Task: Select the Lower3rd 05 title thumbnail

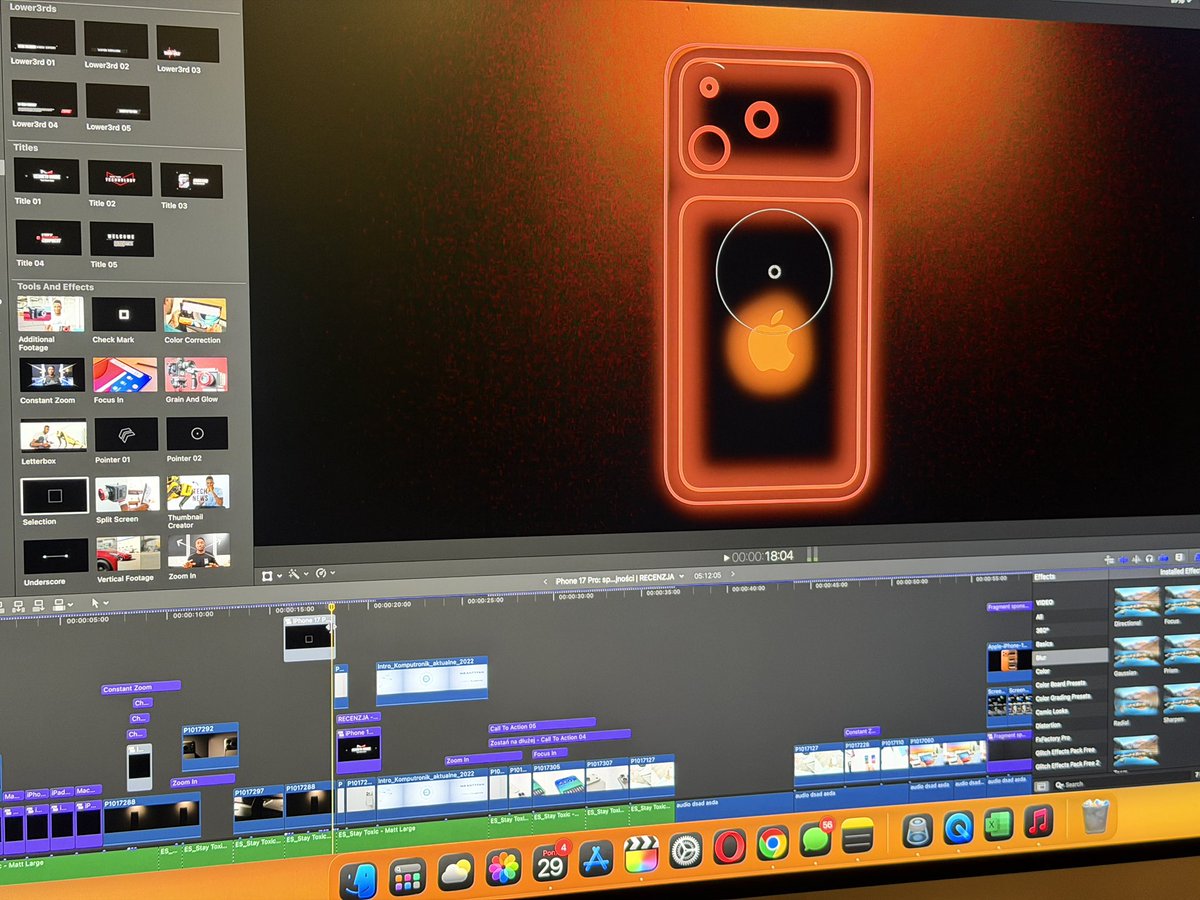Action: 118,102
